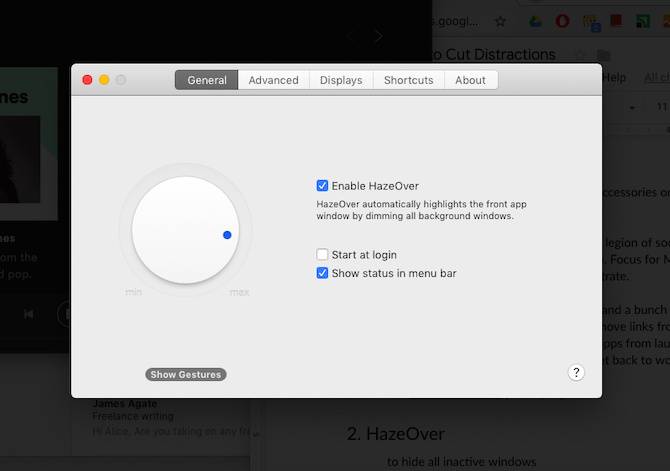The image size is (670, 471).
Task: Click the Google Drive extension icon in browser
Action: [x=535, y=21]
